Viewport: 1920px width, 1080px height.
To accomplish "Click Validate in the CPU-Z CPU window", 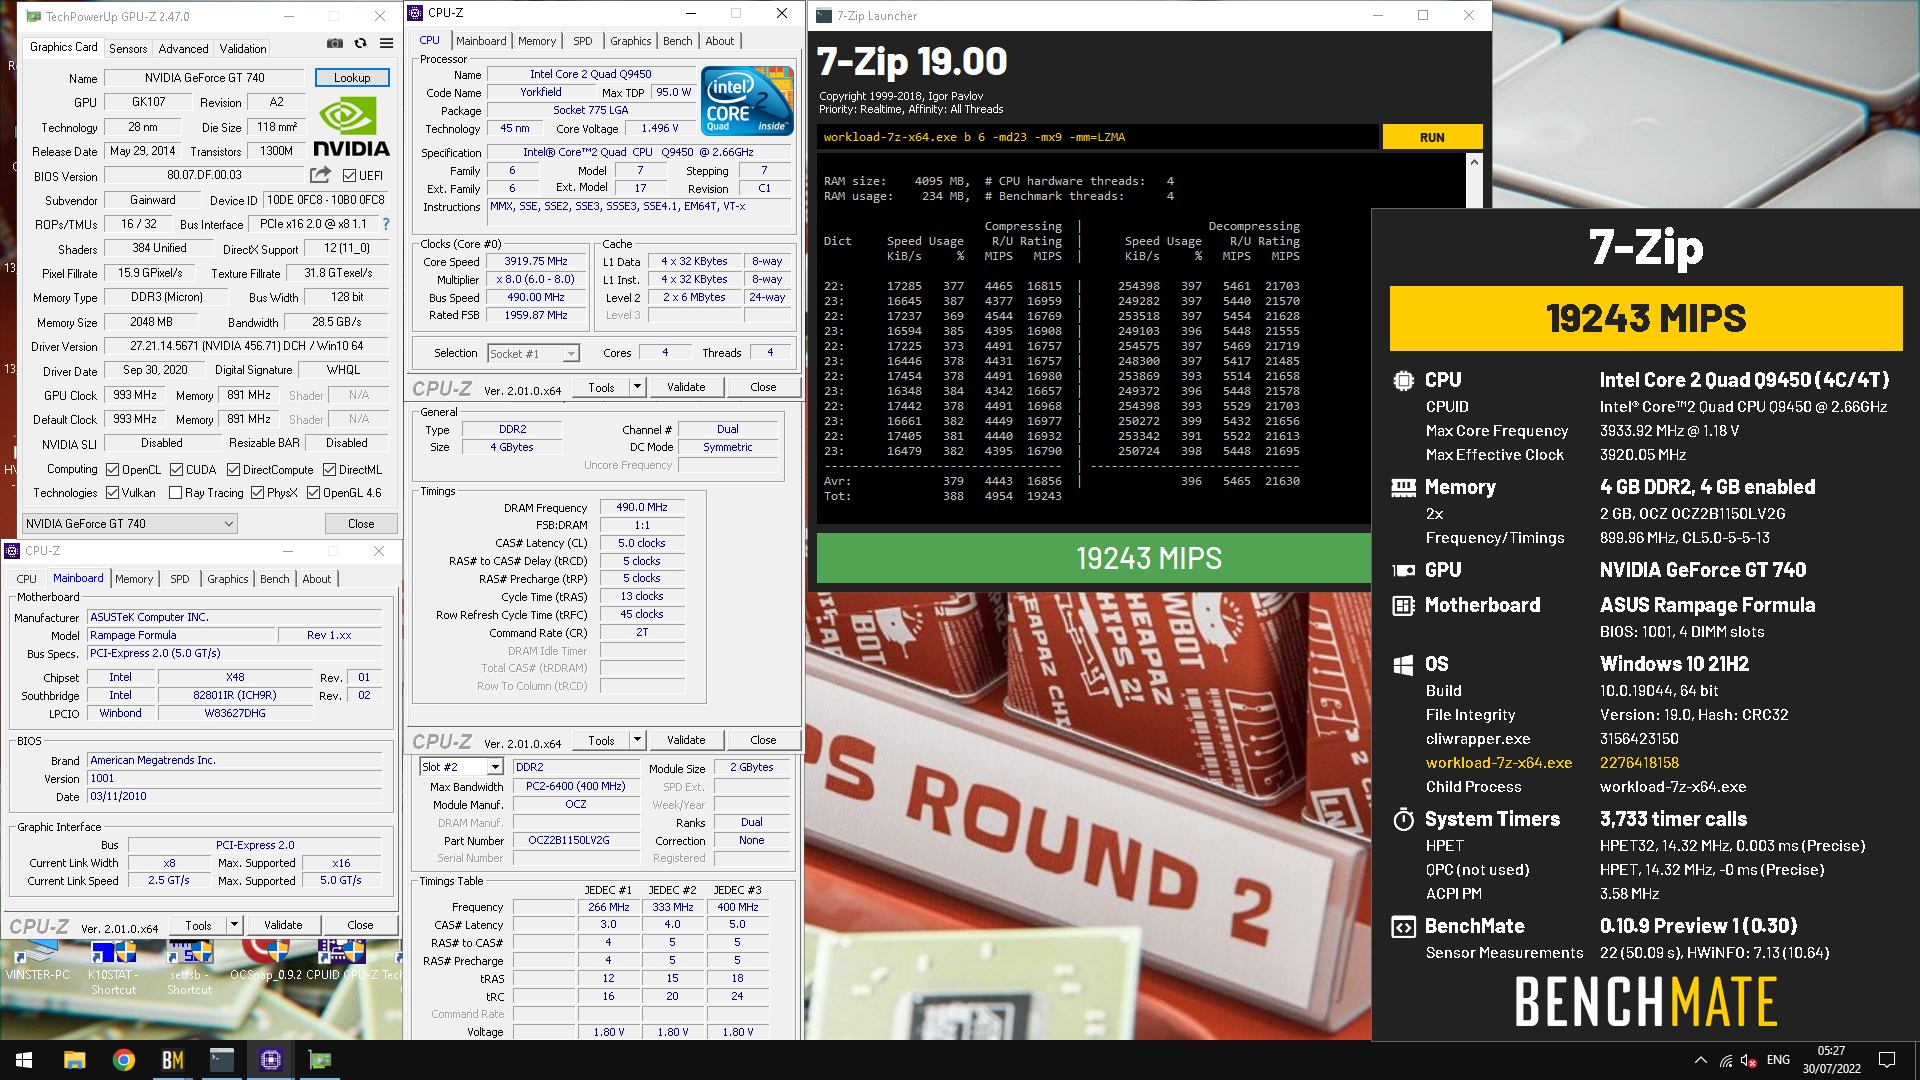I will tap(686, 387).
